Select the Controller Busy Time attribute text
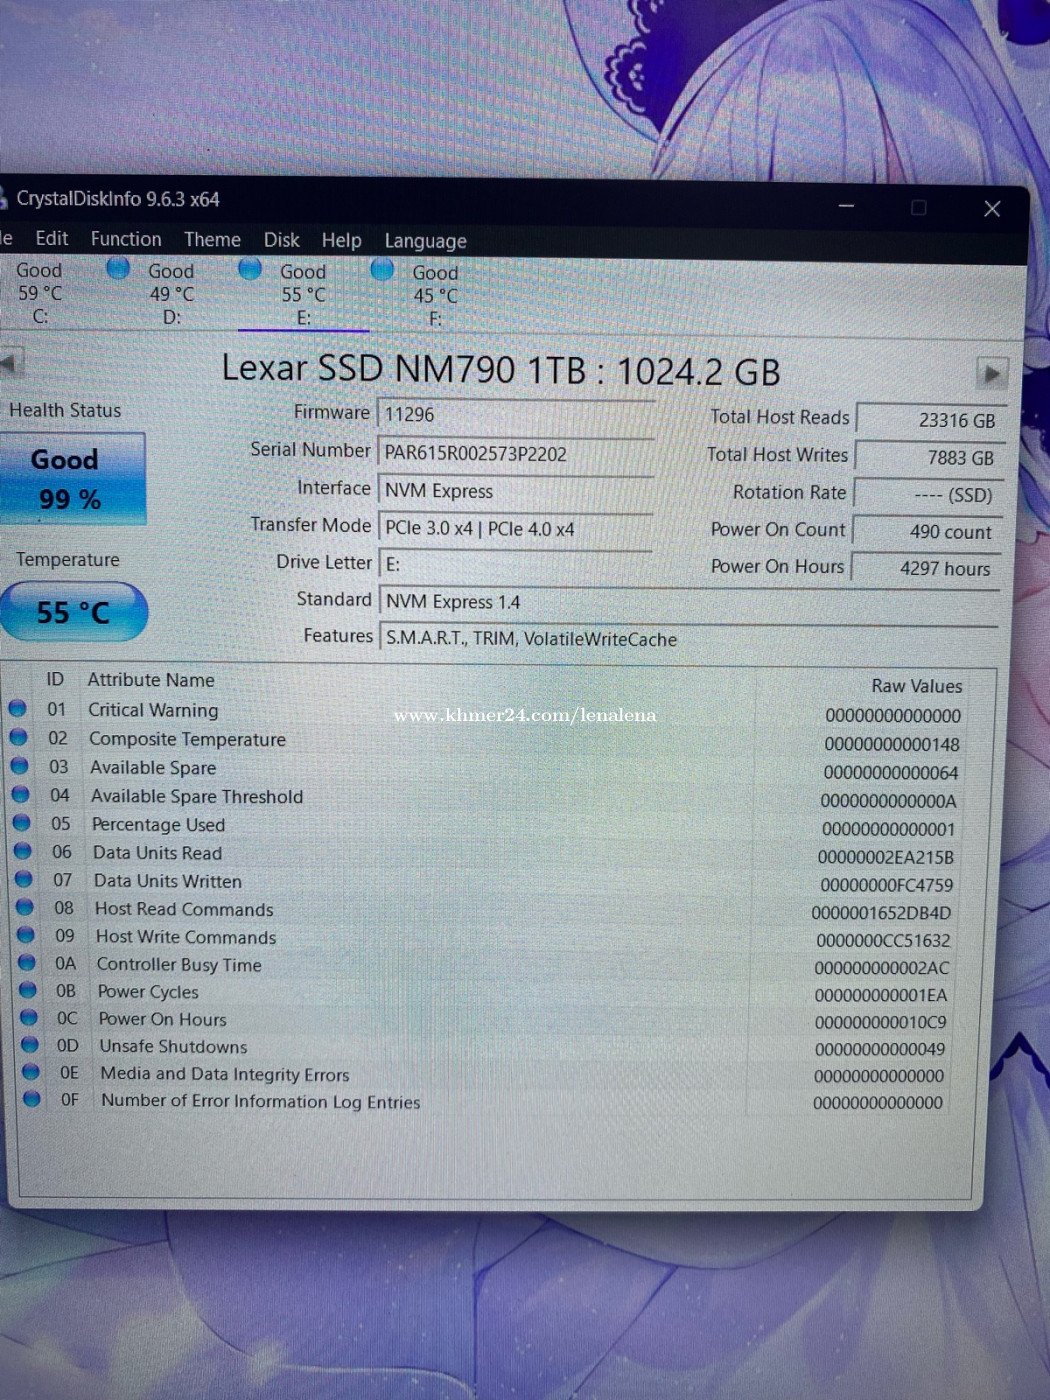 coord(179,964)
